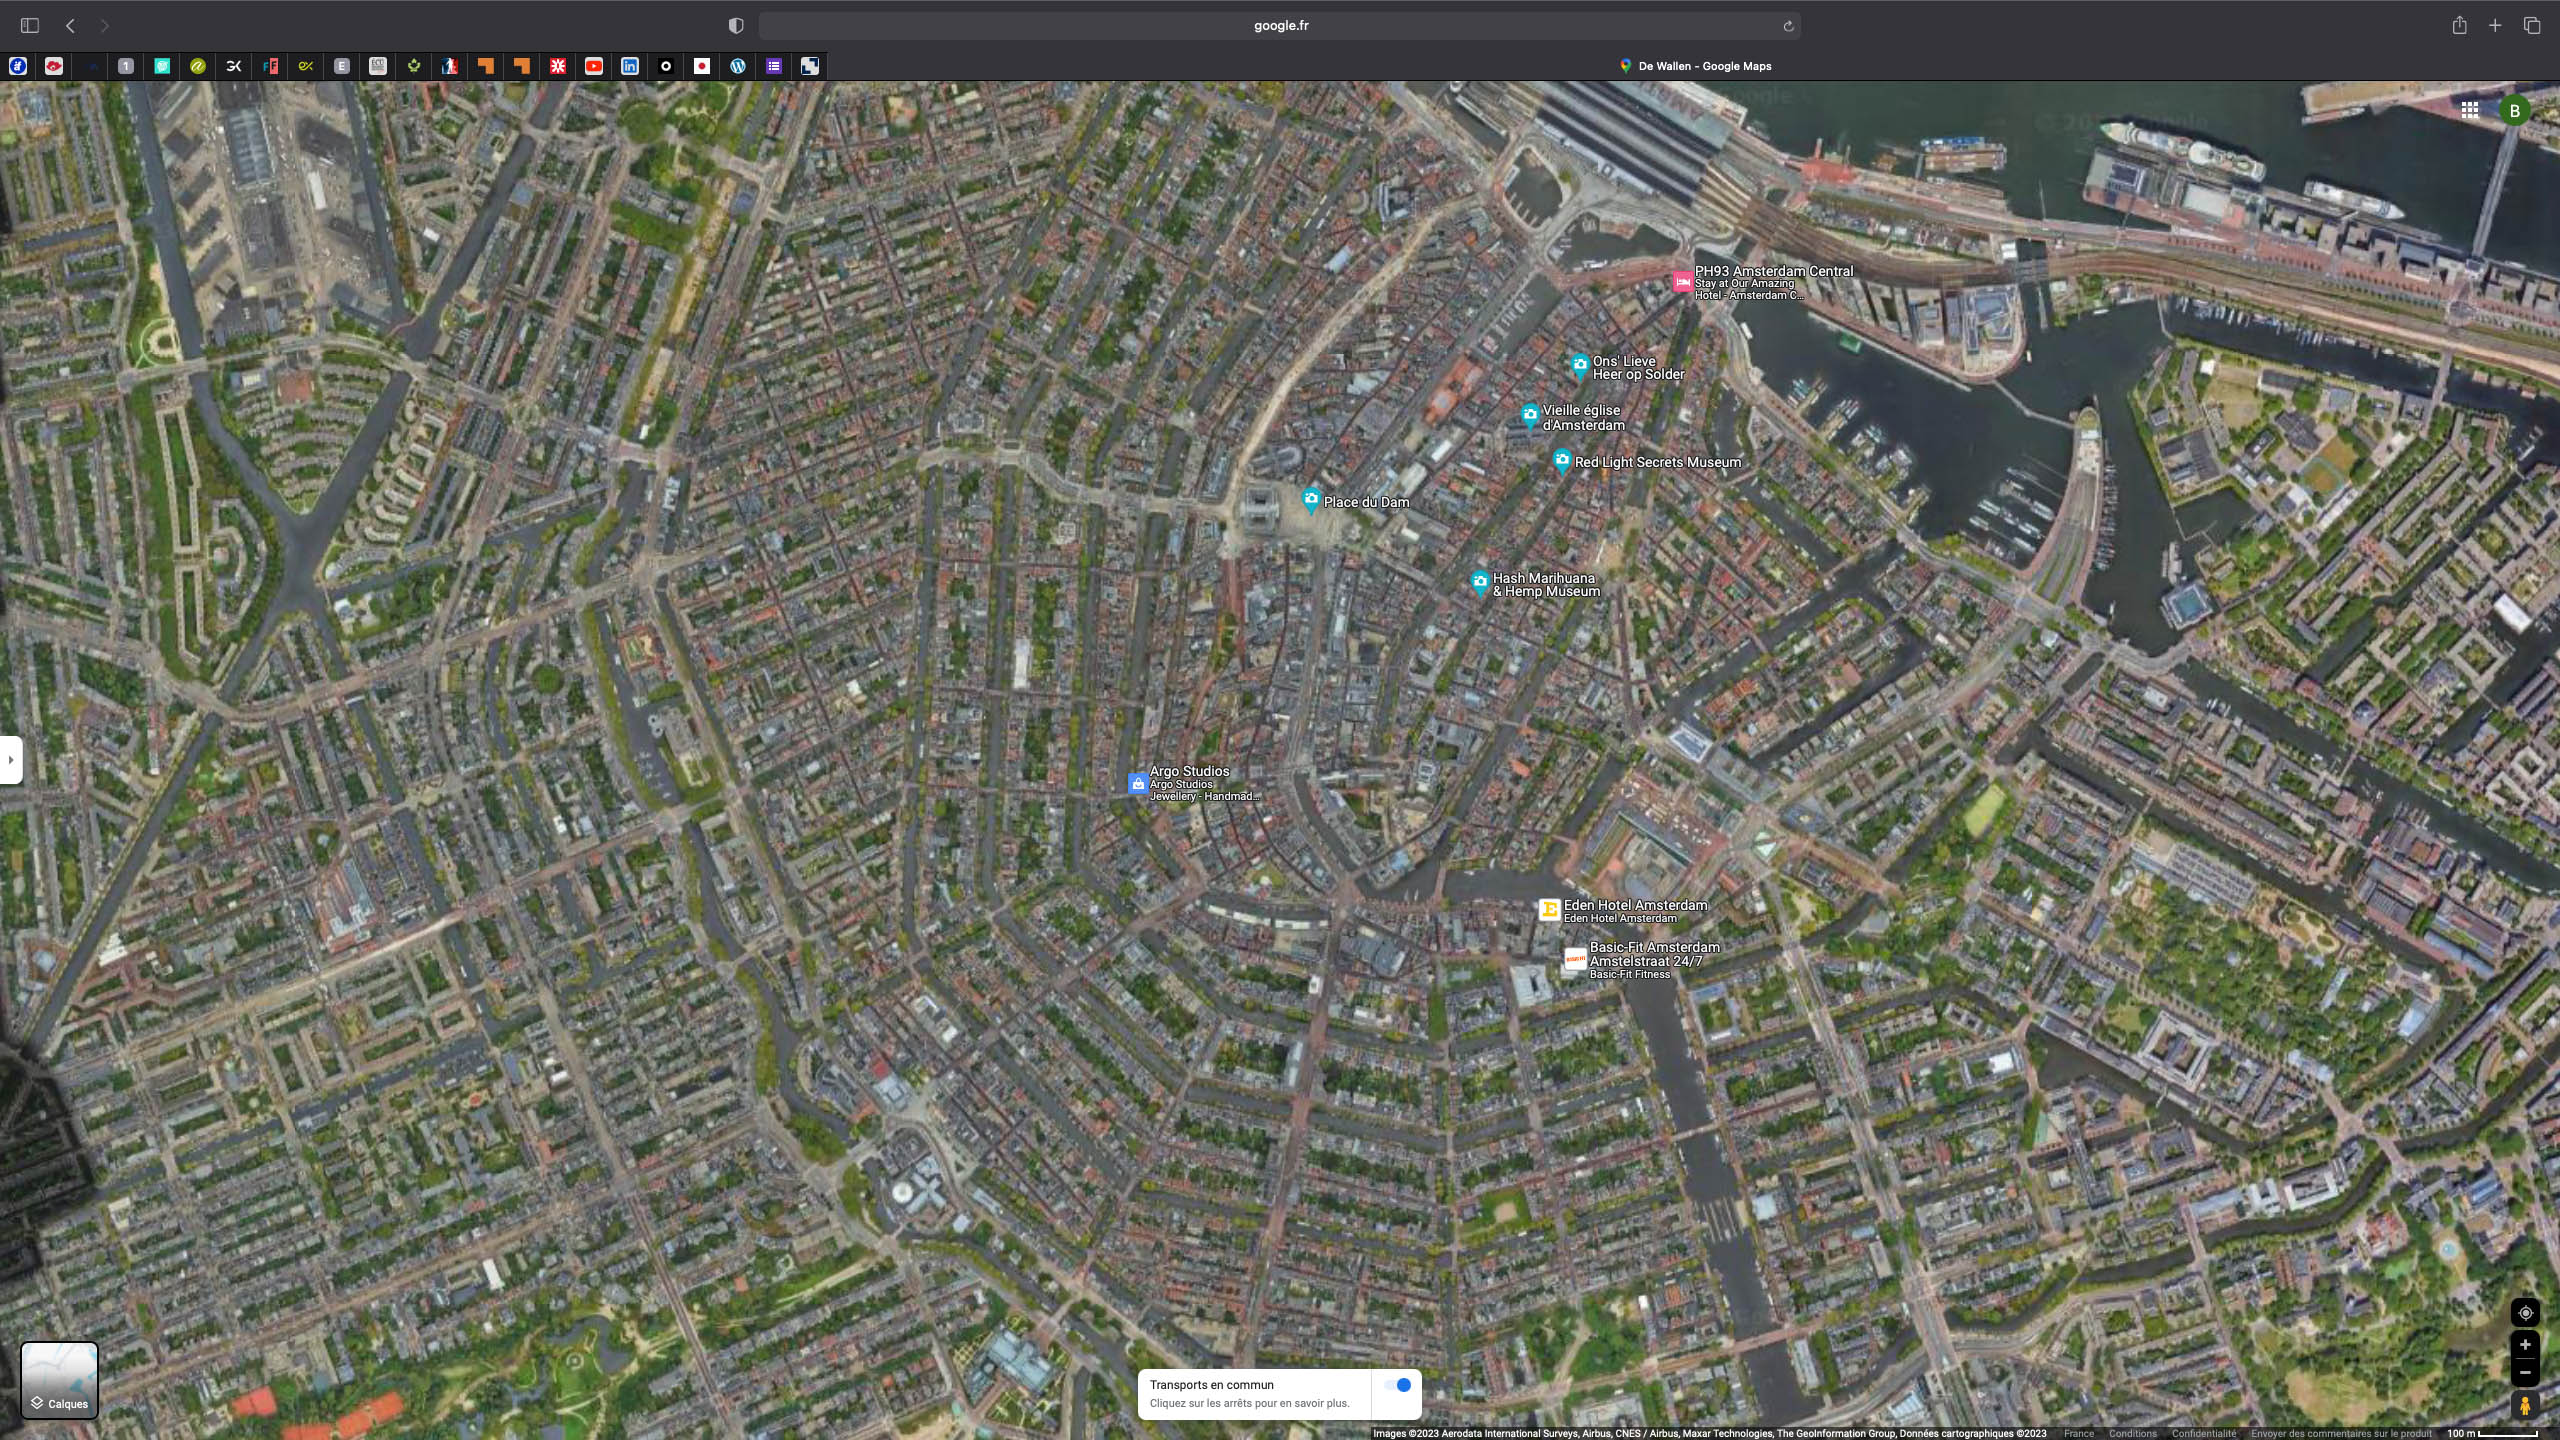Viewport: 2560px width, 1440px height.
Task: Click the France region link
Action: pos(2078,1433)
